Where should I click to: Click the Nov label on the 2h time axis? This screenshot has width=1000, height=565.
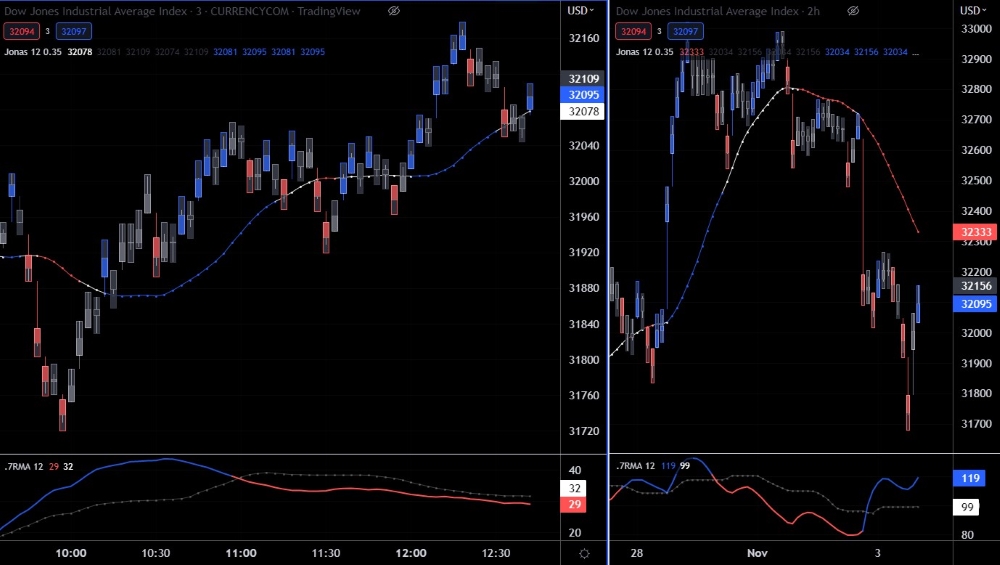point(757,553)
